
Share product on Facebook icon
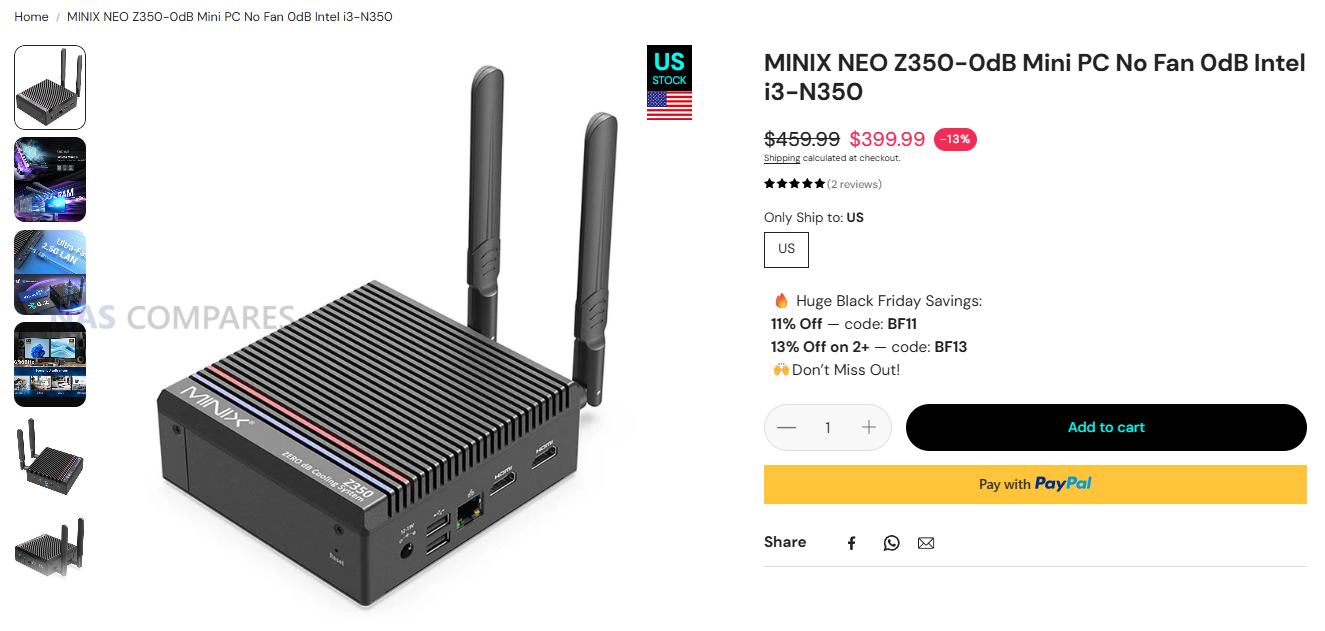pos(852,543)
